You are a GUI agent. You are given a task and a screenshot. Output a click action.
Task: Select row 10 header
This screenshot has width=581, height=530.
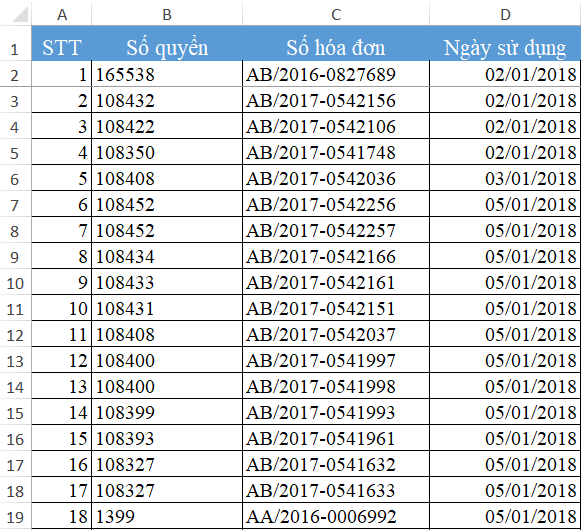[x=16, y=282]
